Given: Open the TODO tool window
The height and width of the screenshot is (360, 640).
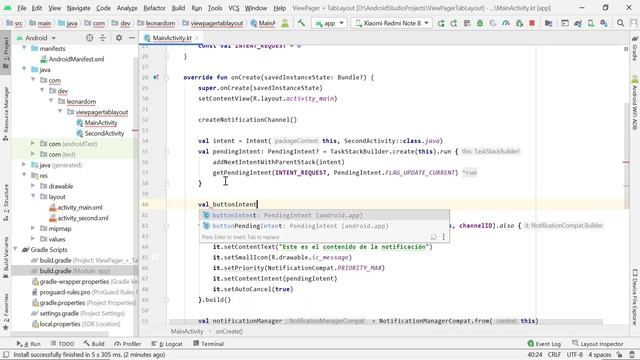Looking at the screenshot, I should (62, 344).
